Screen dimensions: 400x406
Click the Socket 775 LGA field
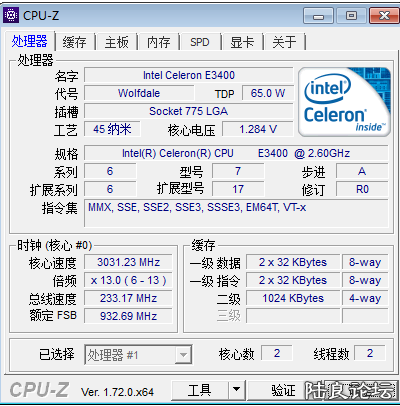click(189, 111)
